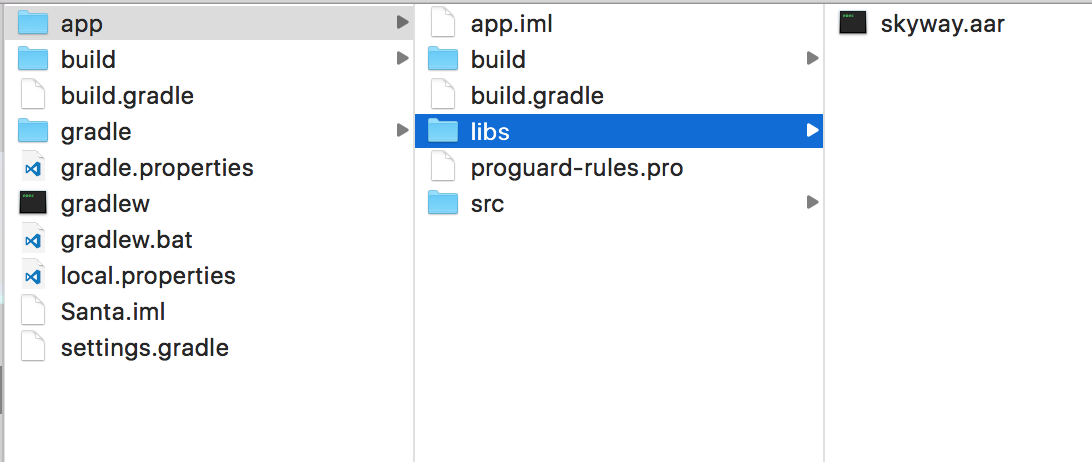This screenshot has width=1092, height=462.
Task: Select the local.properties file icon
Action: [33, 275]
